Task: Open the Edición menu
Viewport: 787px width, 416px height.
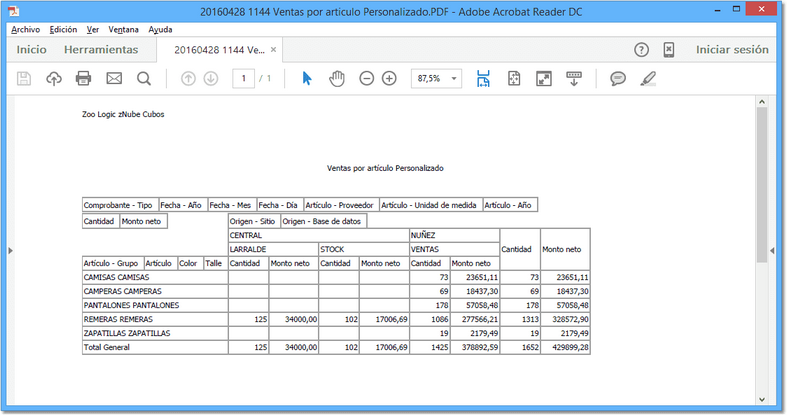Action: coord(63,30)
